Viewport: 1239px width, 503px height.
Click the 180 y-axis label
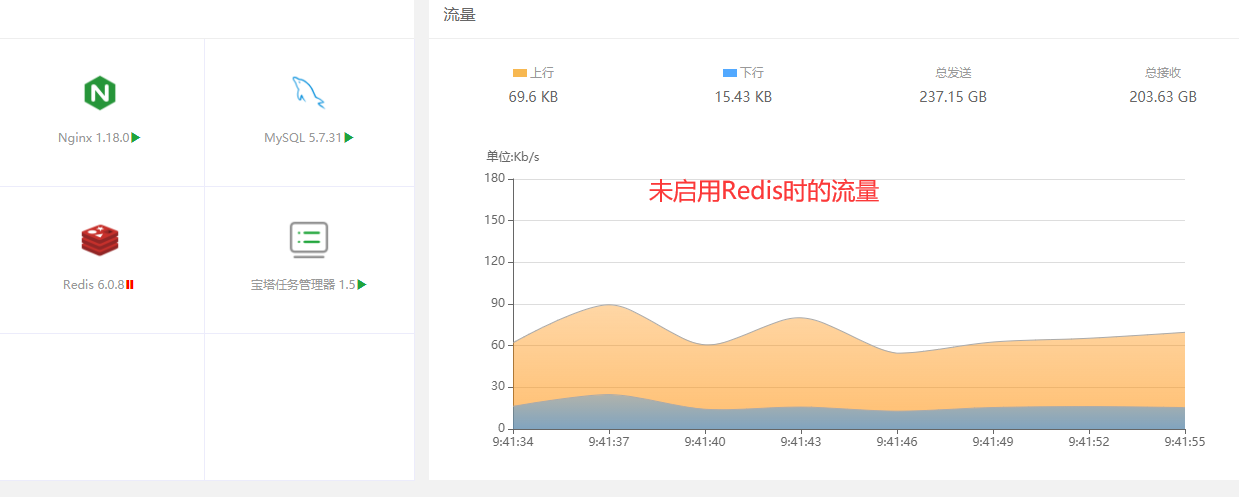tap(494, 178)
